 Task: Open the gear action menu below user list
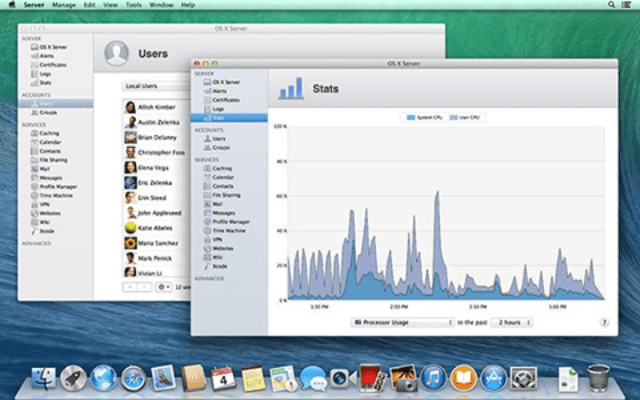click(165, 287)
